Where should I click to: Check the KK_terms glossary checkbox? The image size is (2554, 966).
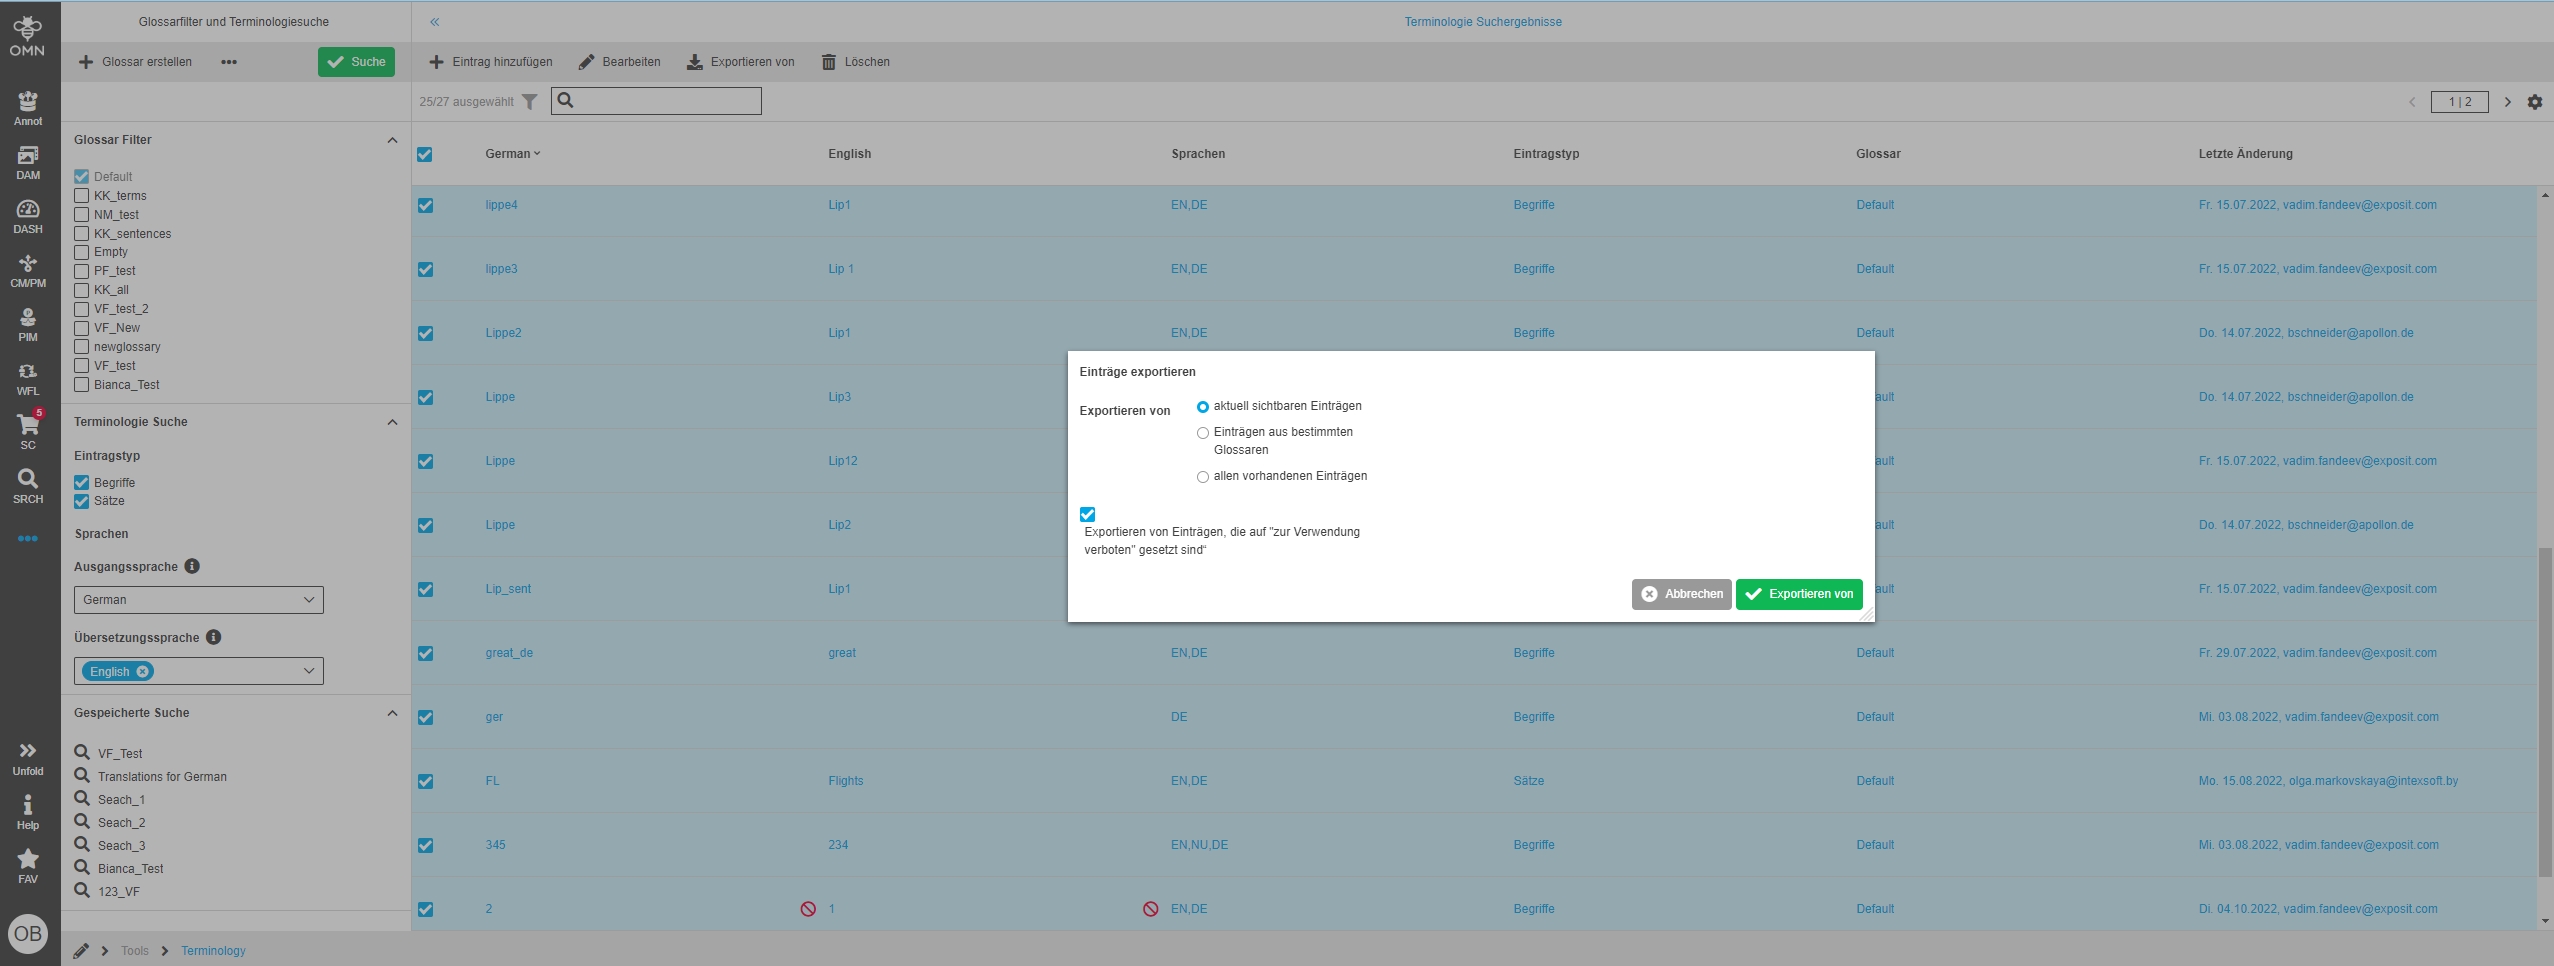[x=82, y=196]
